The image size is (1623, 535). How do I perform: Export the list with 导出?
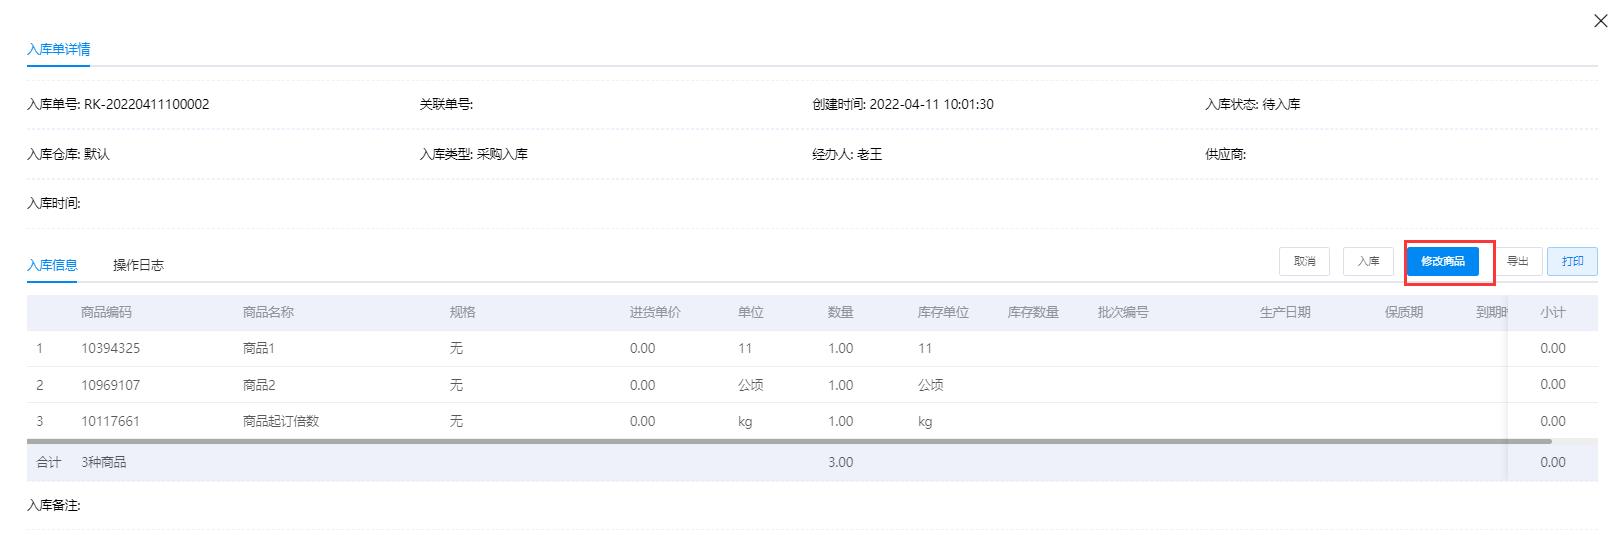click(1517, 261)
